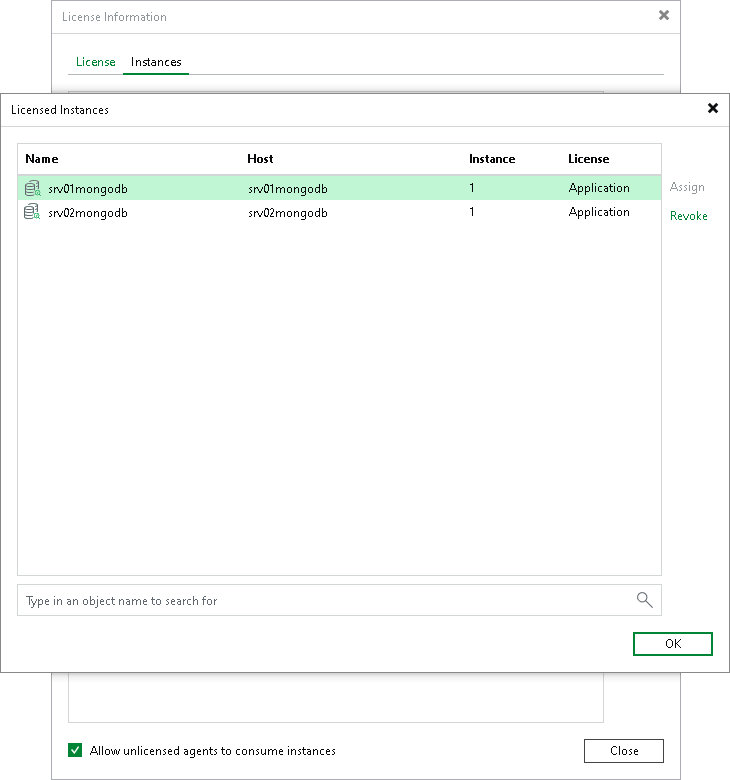Select the srv01mongodb name cell
Viewport: 730px width, 780px height.
88,189
